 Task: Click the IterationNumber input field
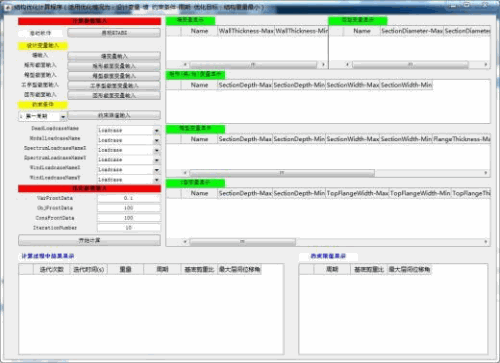coord(129,228)
